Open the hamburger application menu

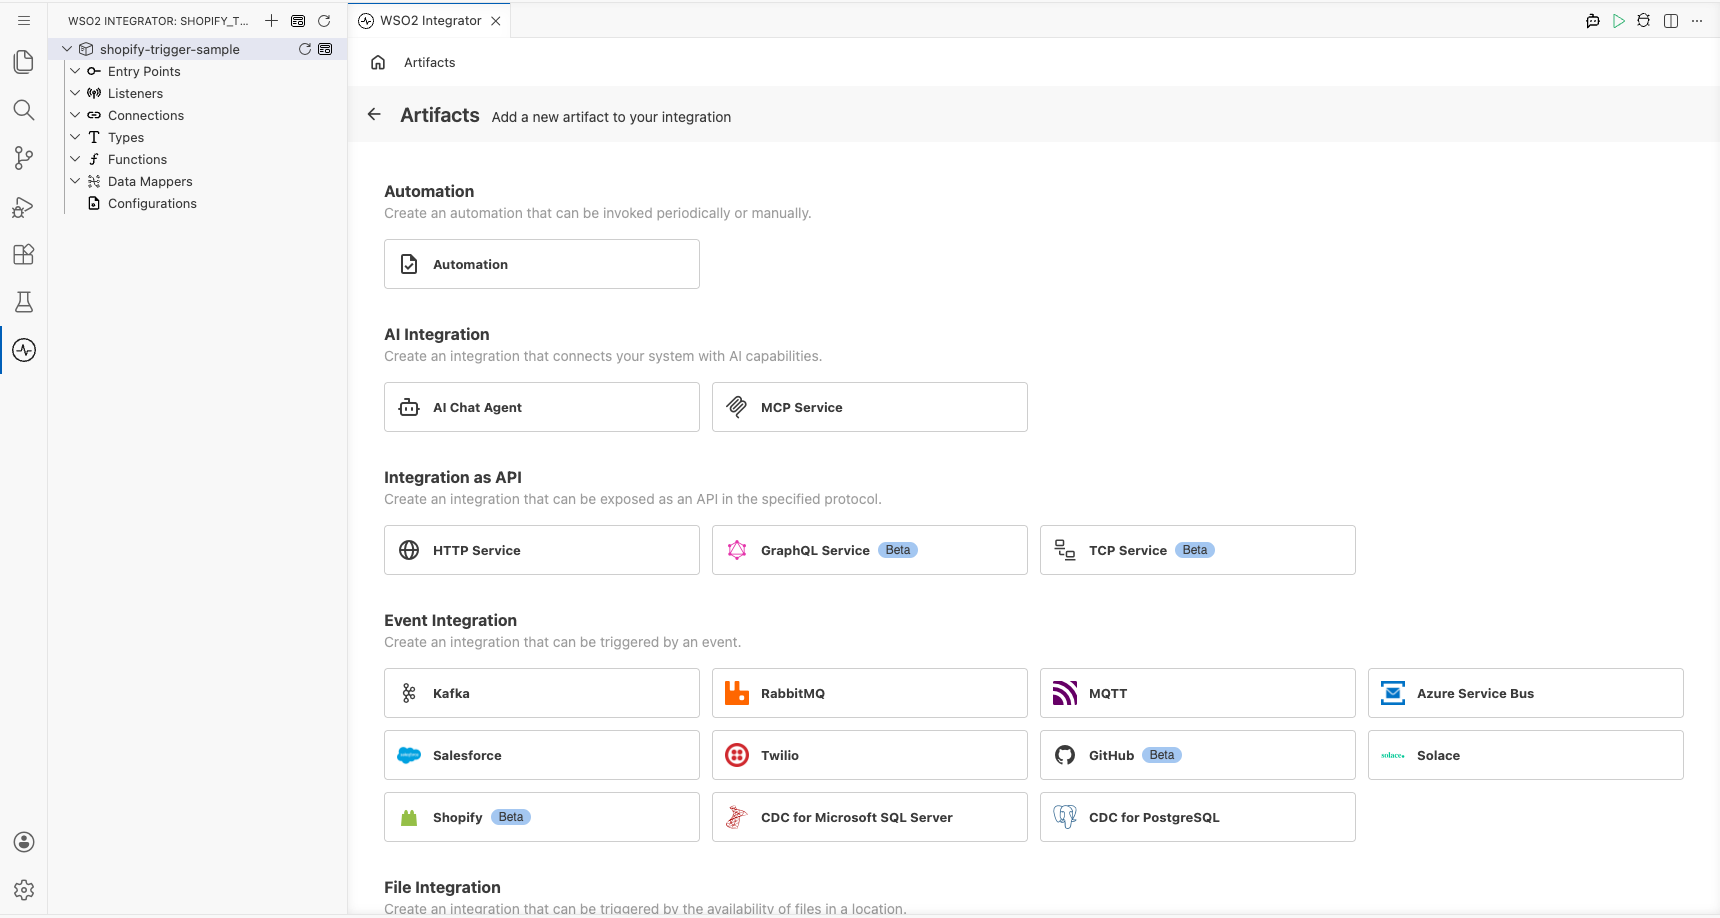24,20
